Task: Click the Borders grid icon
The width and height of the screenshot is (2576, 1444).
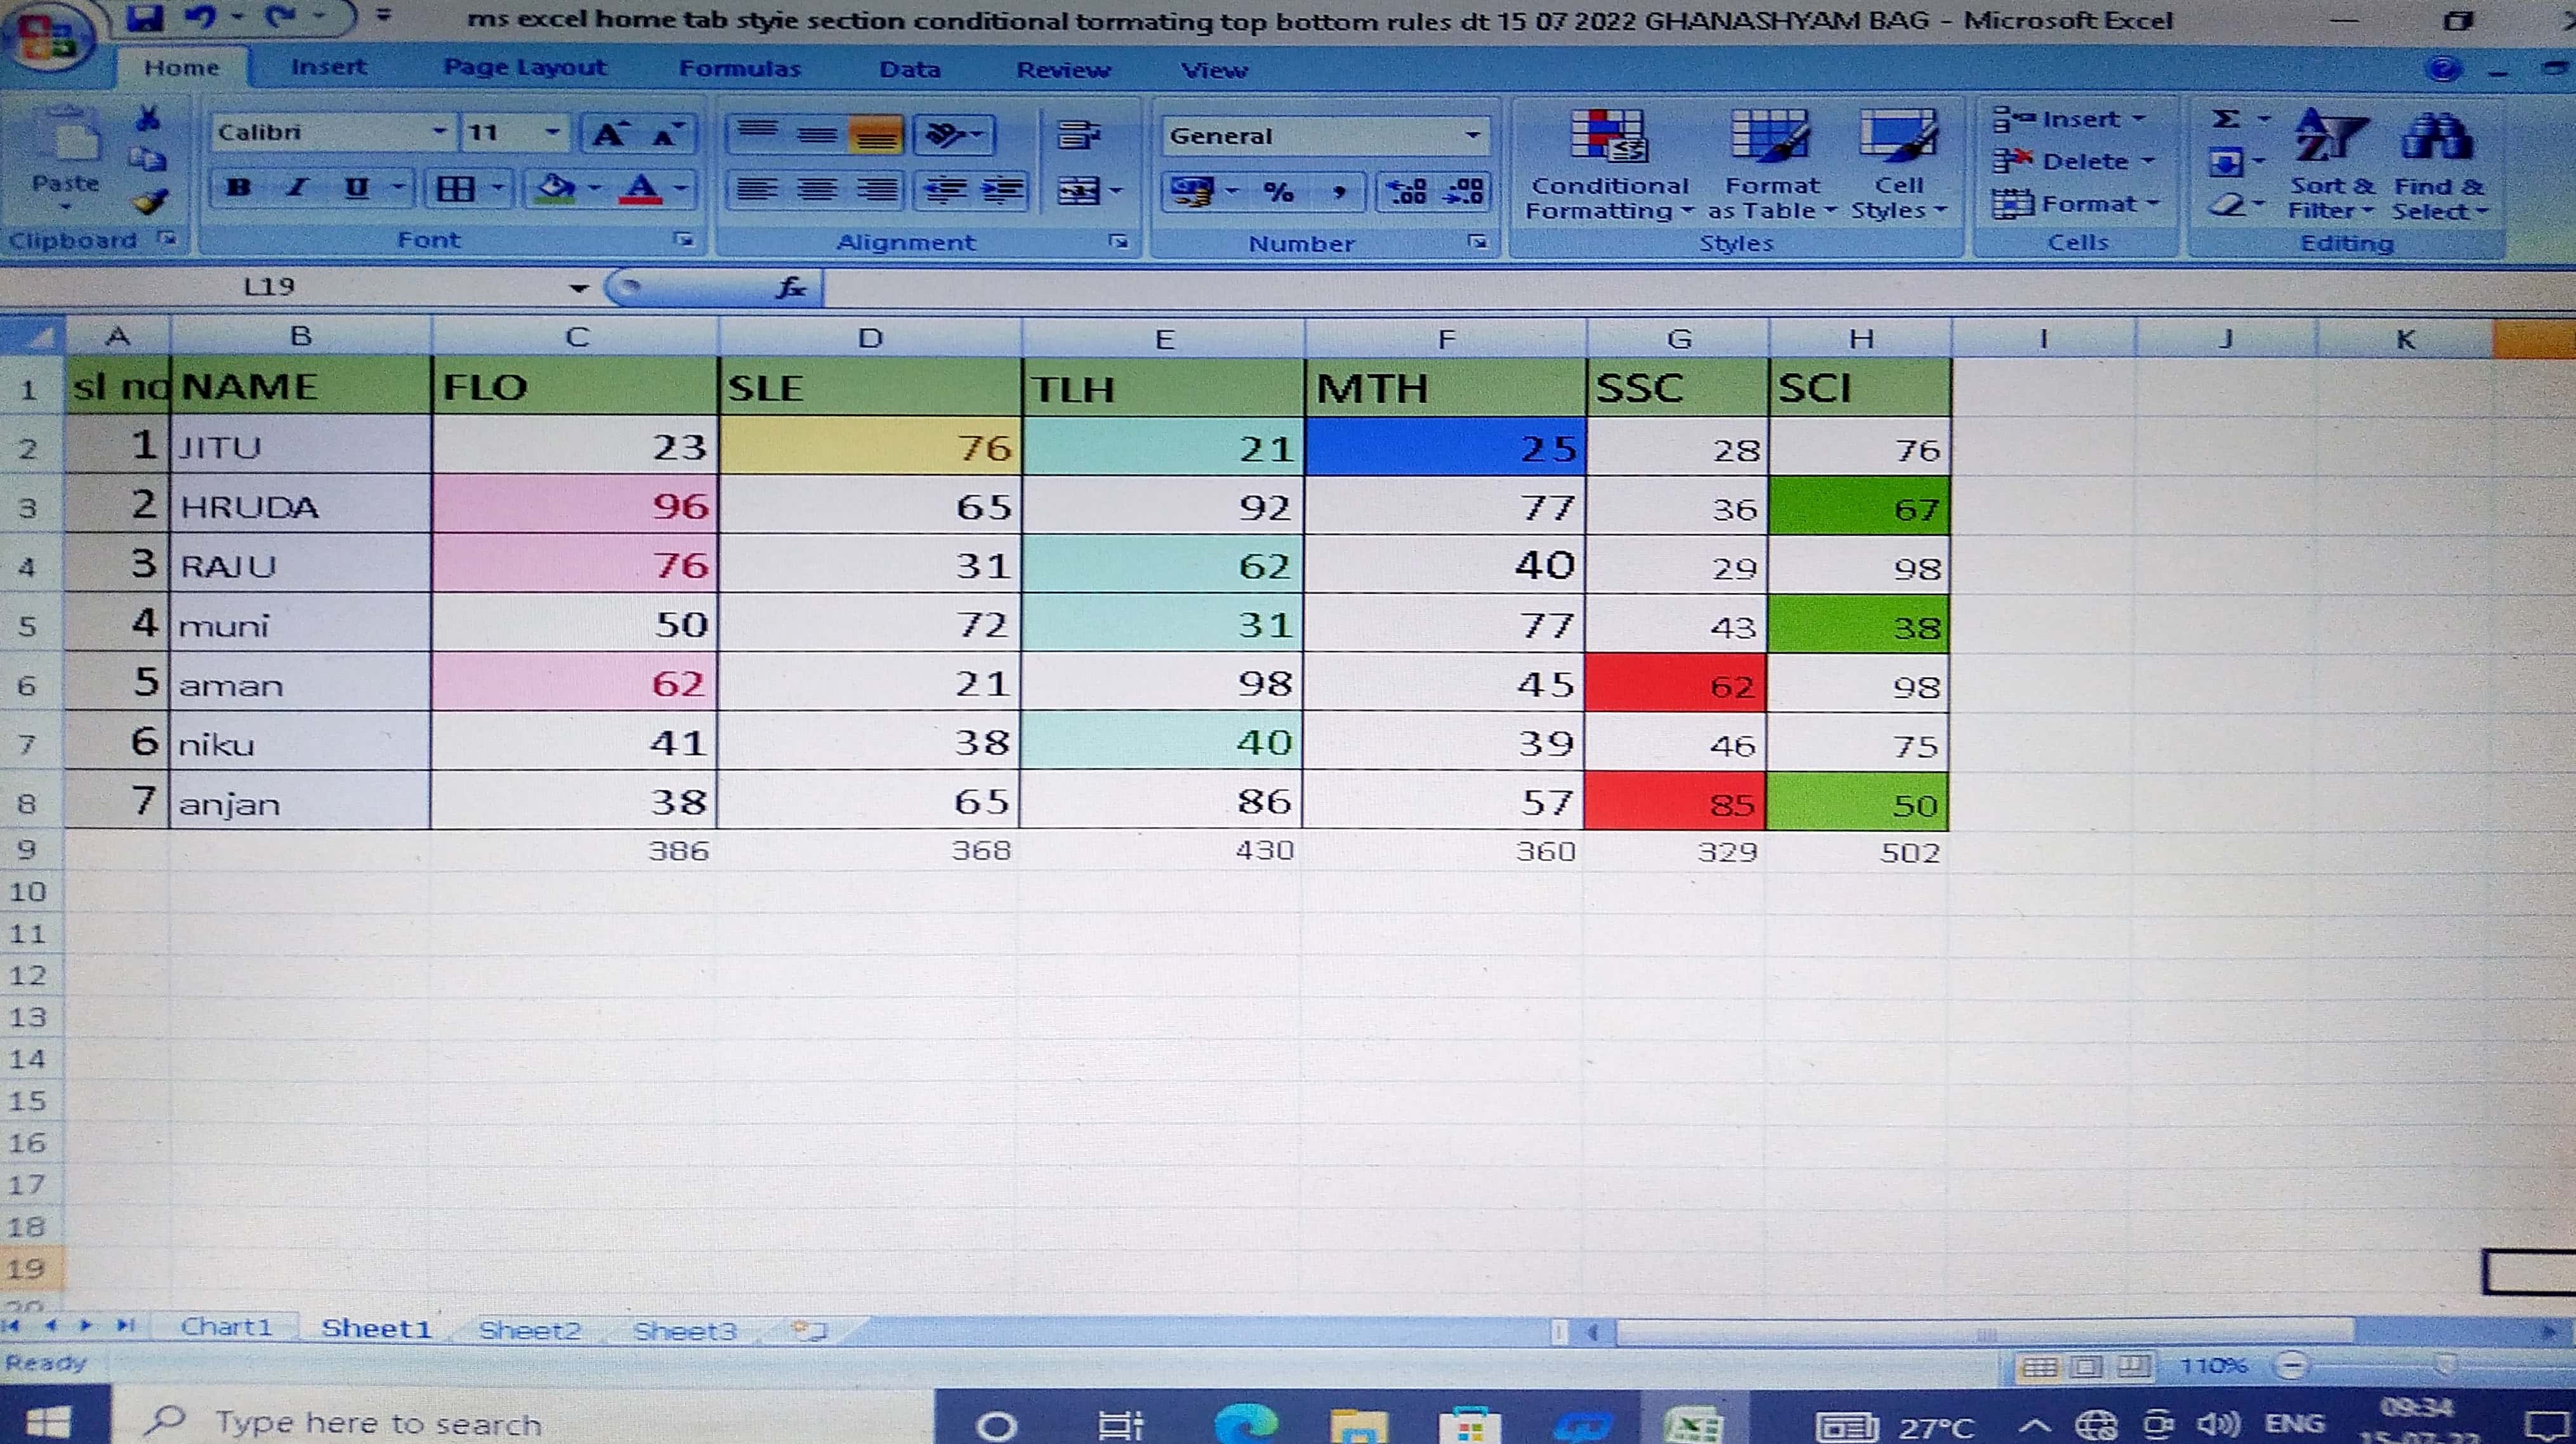Action: (x=456, y=188)
